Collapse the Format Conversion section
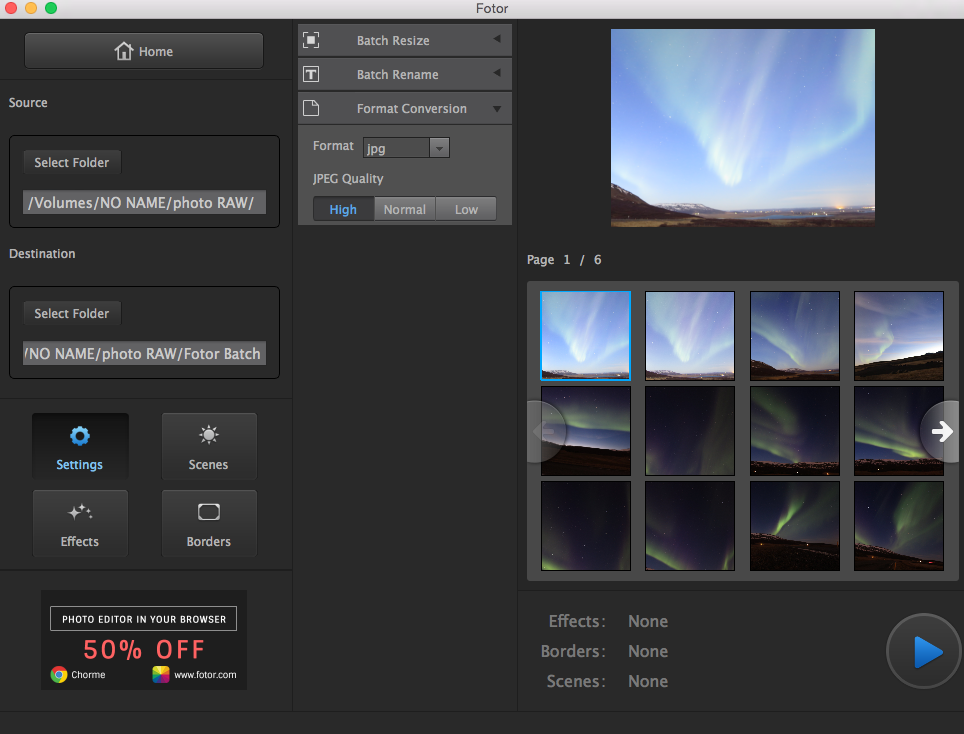 [x=496, y=108]
